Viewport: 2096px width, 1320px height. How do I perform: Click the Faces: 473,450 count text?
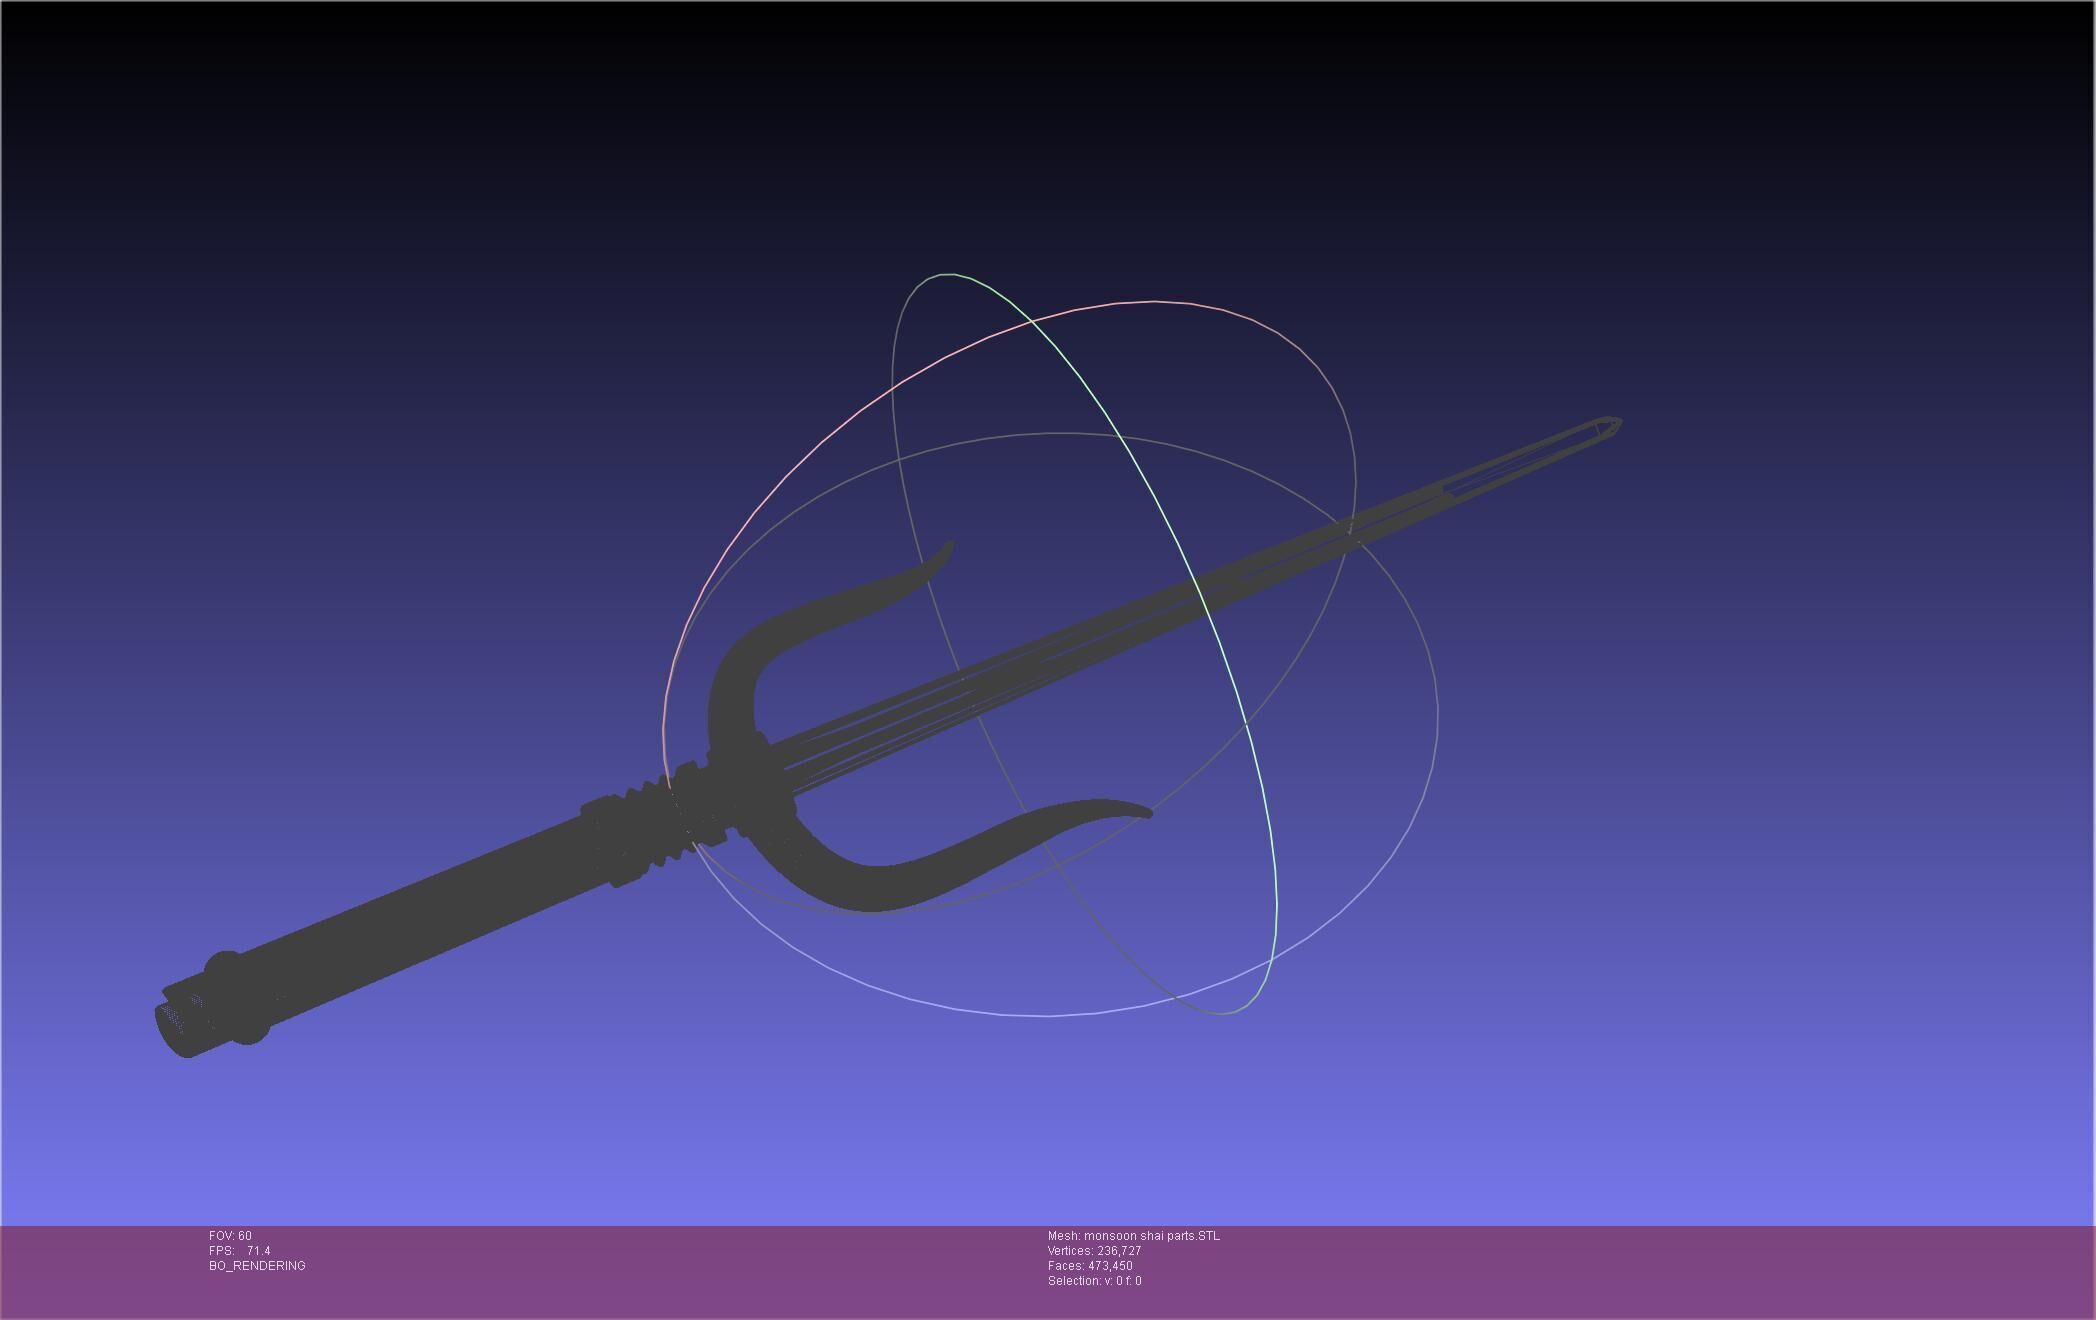pos(1090,1266)
